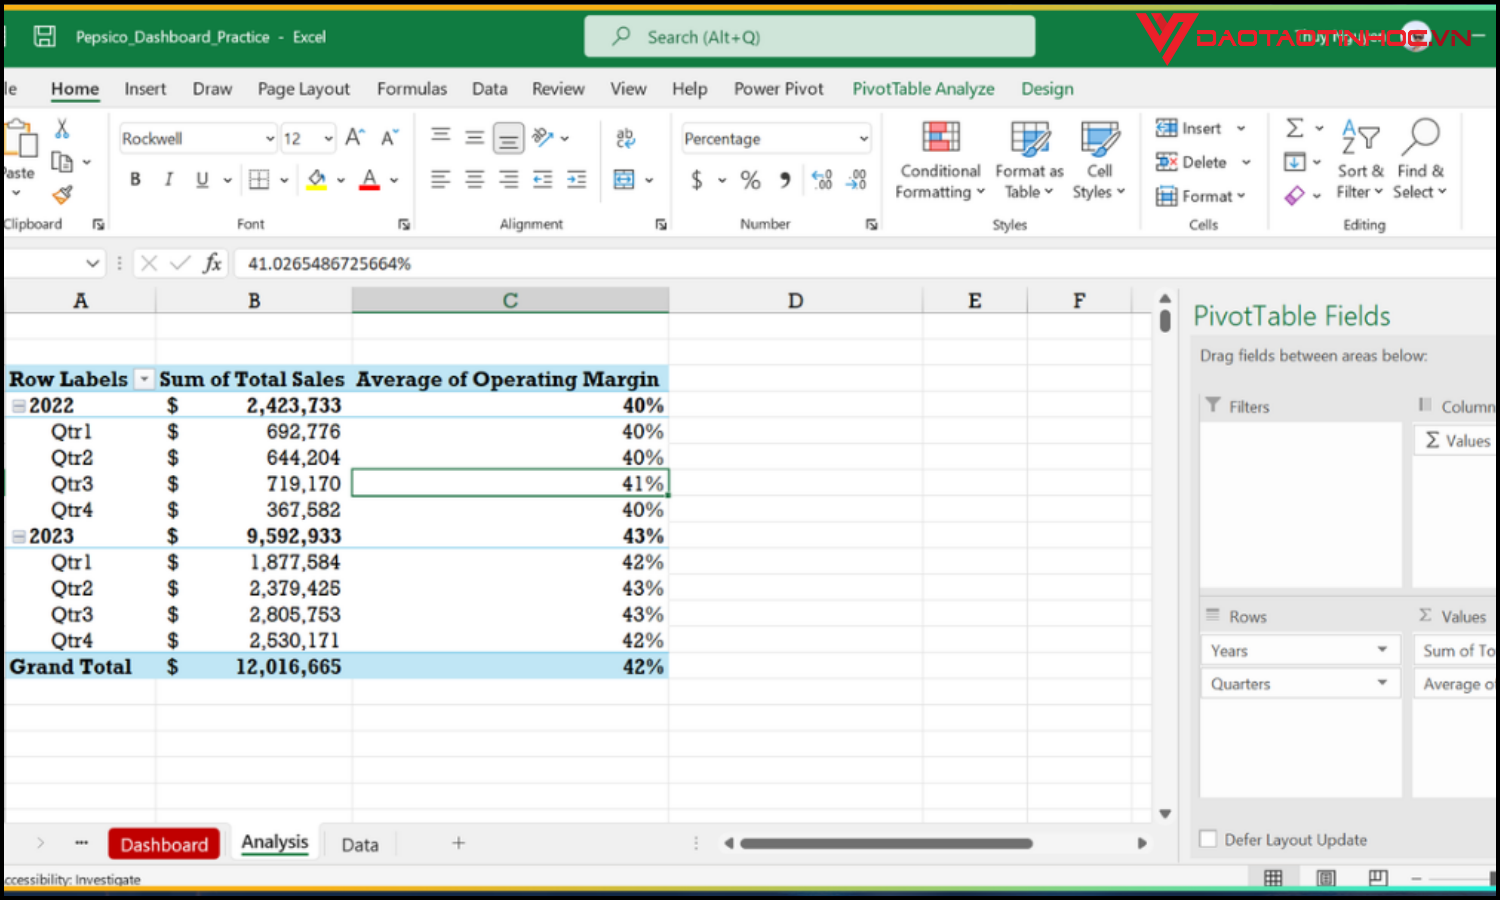Image resolution: width=1500 pixels, height=900 pixels.
Task: Open the Formulas ribbon tab
Action: [x=412, y=89]
